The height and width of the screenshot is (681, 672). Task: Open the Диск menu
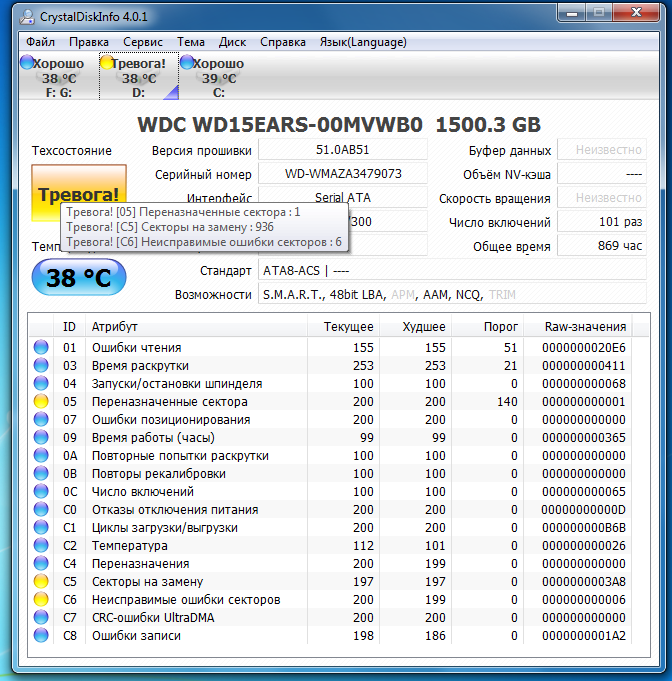point(232,42)
